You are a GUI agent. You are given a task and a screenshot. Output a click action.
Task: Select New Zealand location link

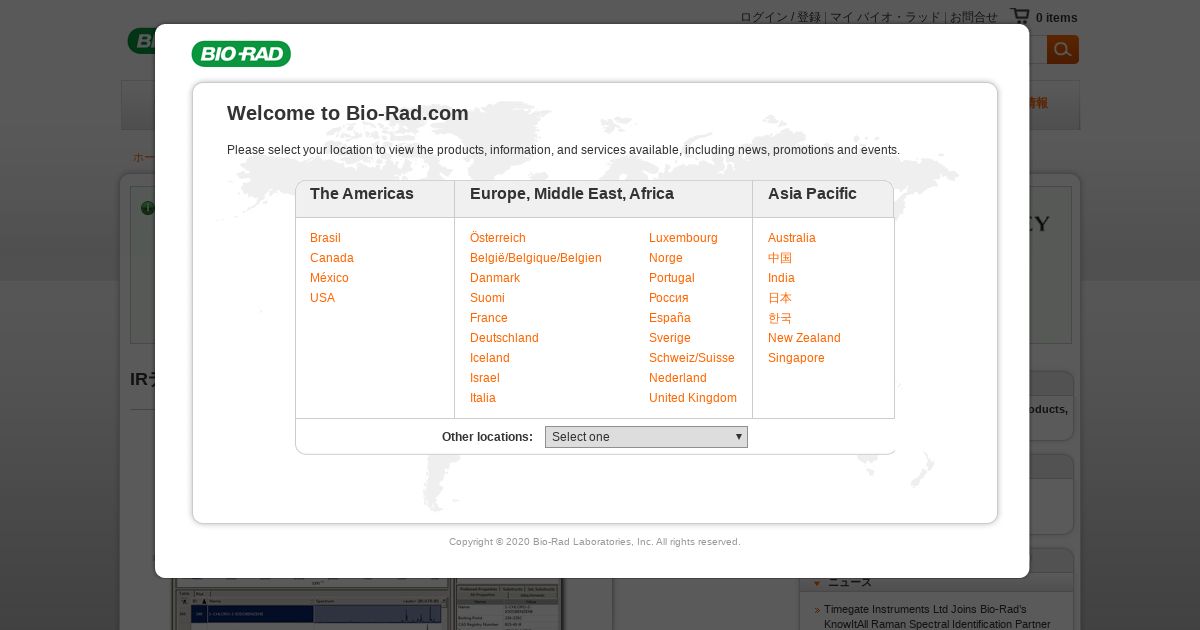tap(804, 338)
